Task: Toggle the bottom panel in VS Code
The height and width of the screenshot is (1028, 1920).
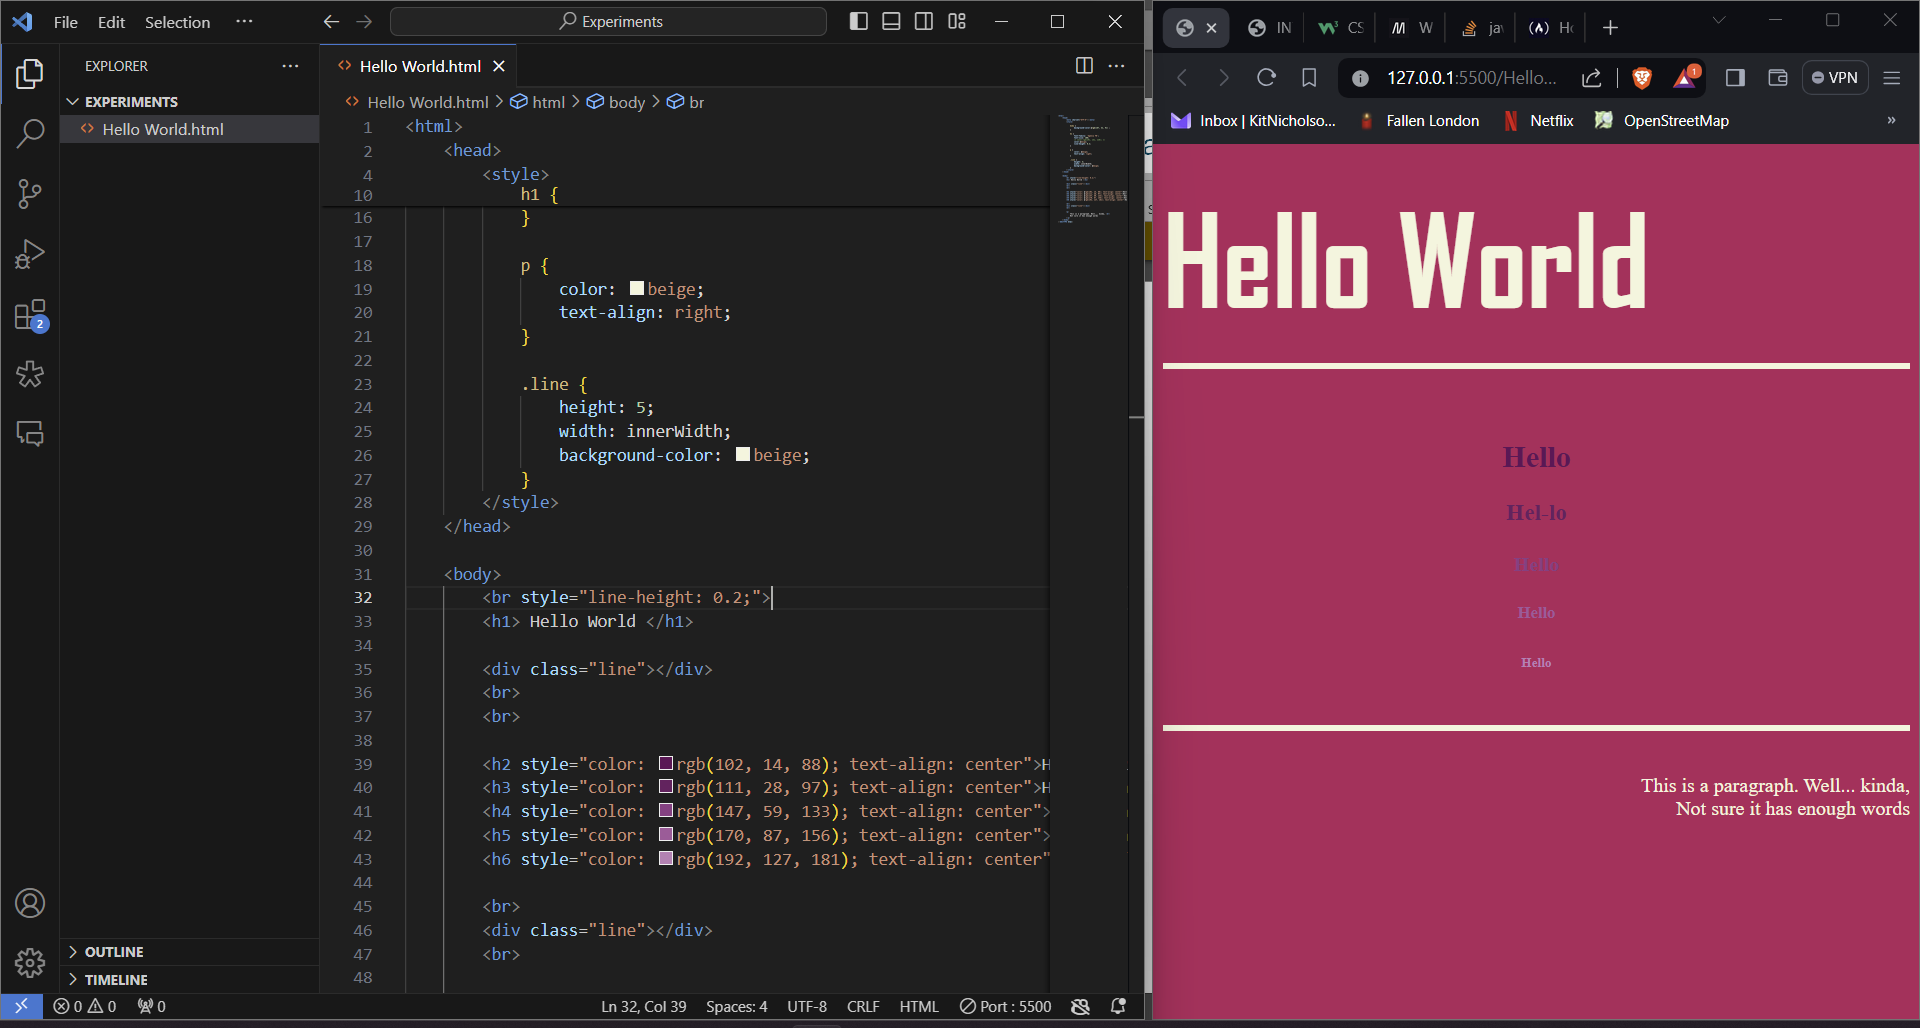Action: coord(891,22)
